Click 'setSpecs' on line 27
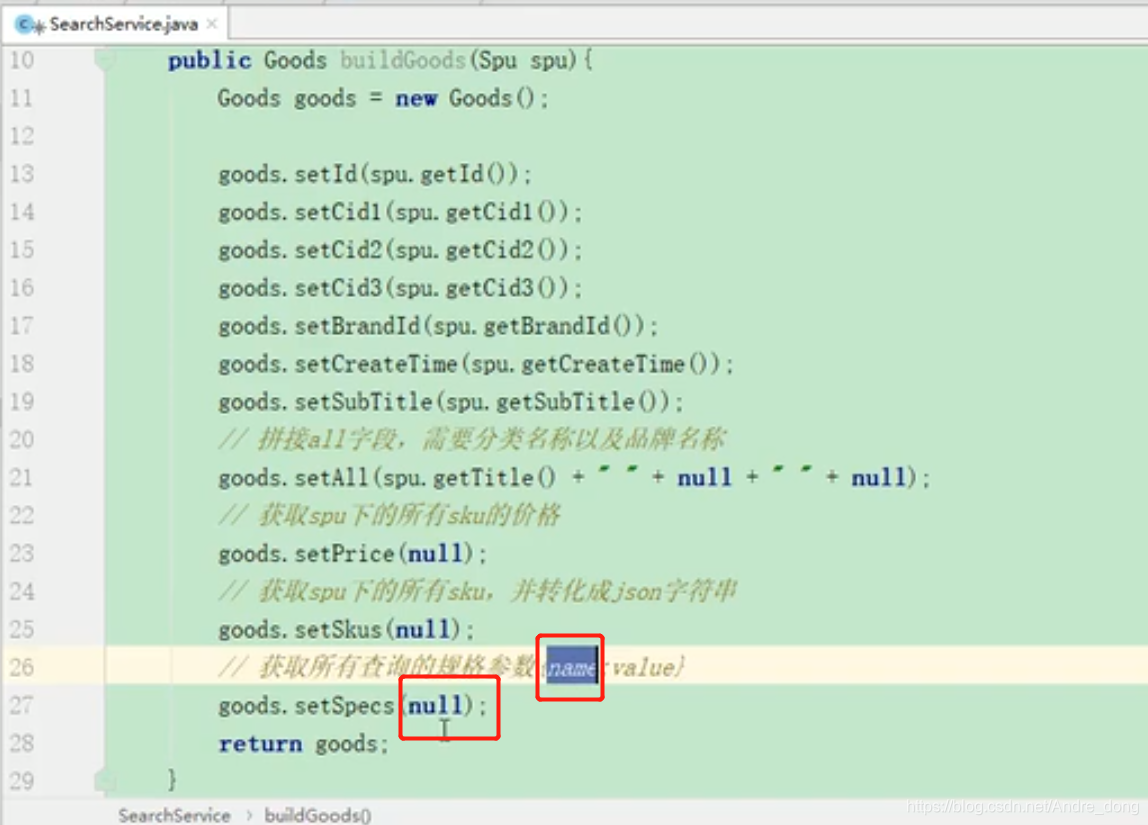The height and width of the screenshot is (825, 1148). coord(344,706)
